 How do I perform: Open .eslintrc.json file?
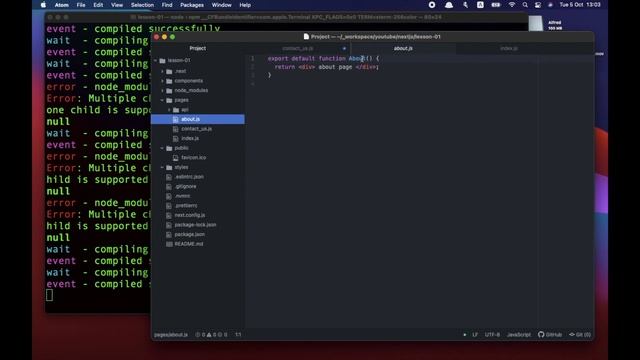coord(189,177)
